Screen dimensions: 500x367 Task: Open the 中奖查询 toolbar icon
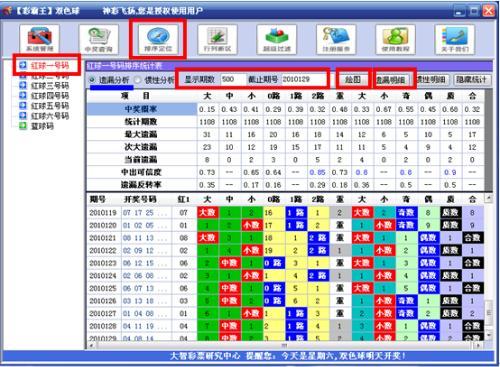(99, 39)
